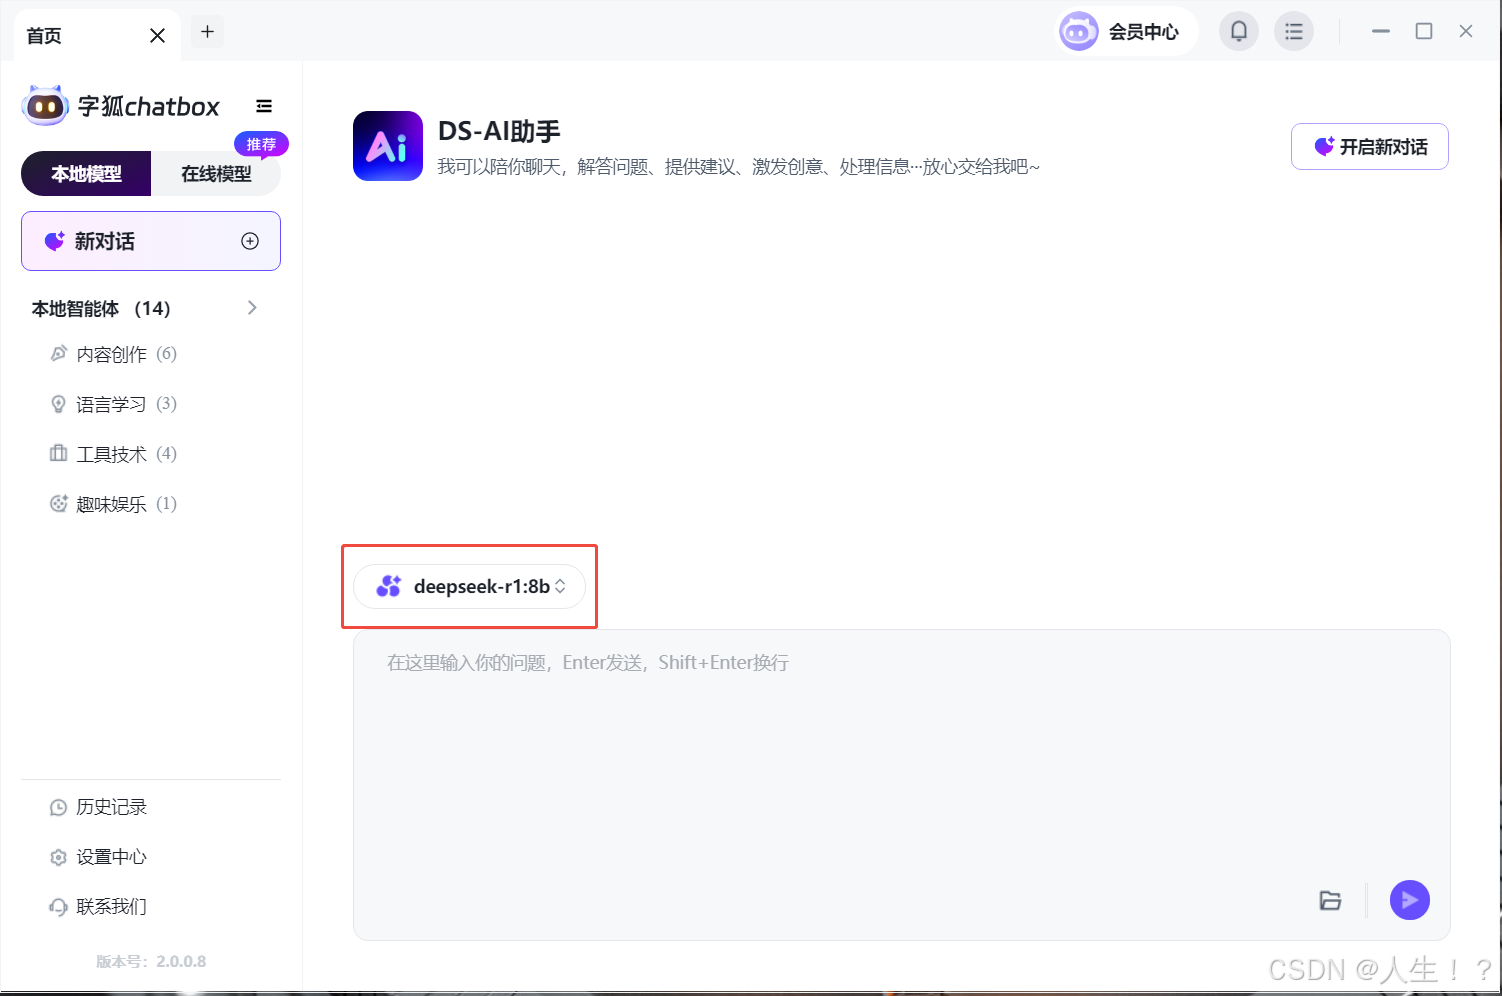Click the 历史记录 clock icon
This screenshot has height=996, width=1502.
click(59, 807)
